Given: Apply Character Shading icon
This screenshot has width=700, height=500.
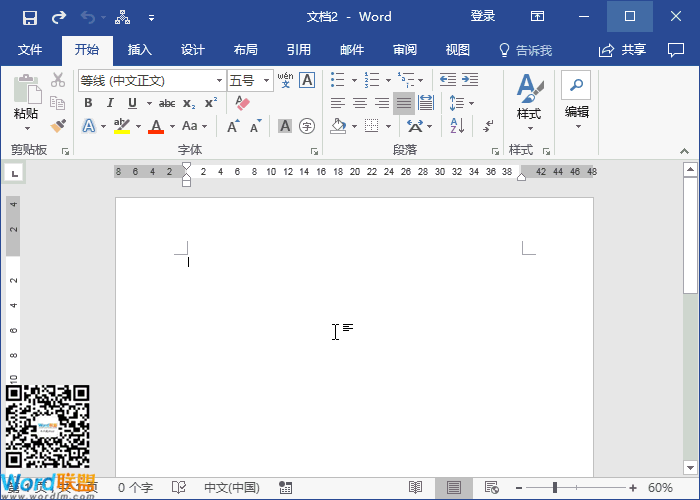Looking at the screenshot, I should (x=285, y=126).
